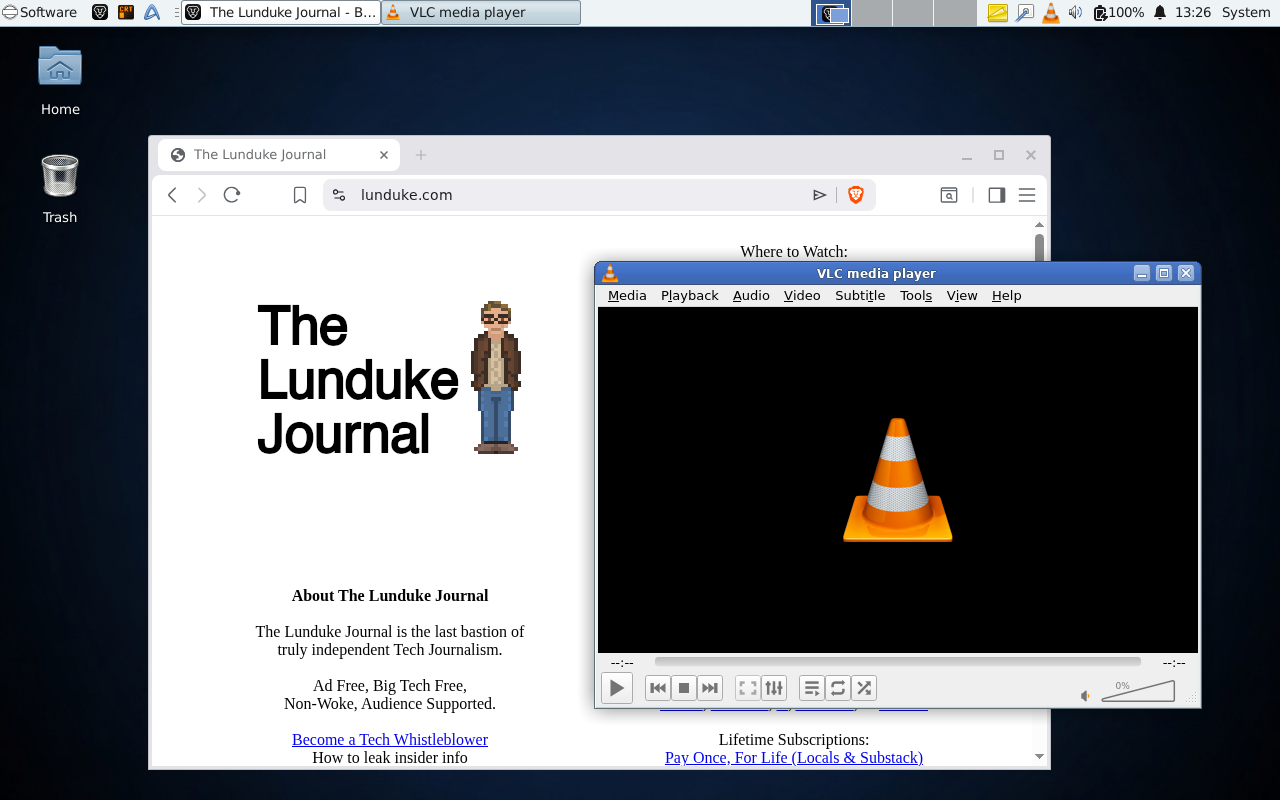Click the VLC cone icon in title bar
The height and width of the screenshot is (800, 1280).
click(610, 273)
